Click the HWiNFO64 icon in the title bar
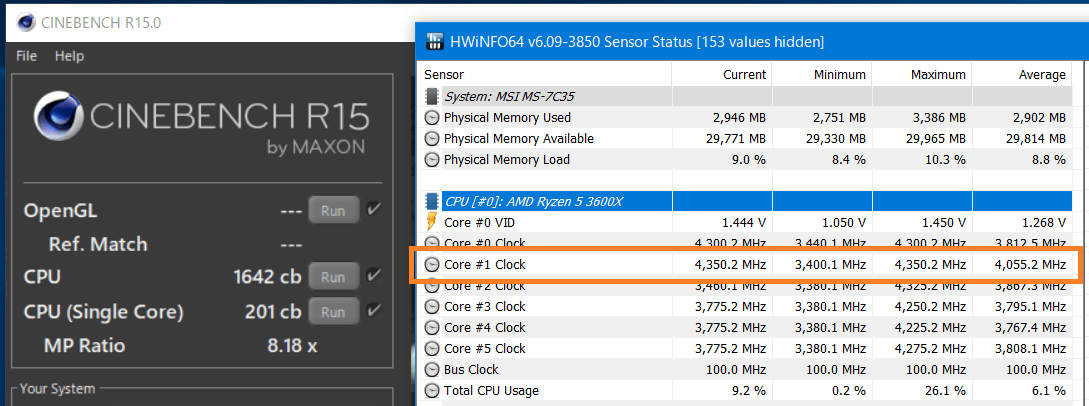This screenshot has height=406, width=1089. click(x=435, y=42)
